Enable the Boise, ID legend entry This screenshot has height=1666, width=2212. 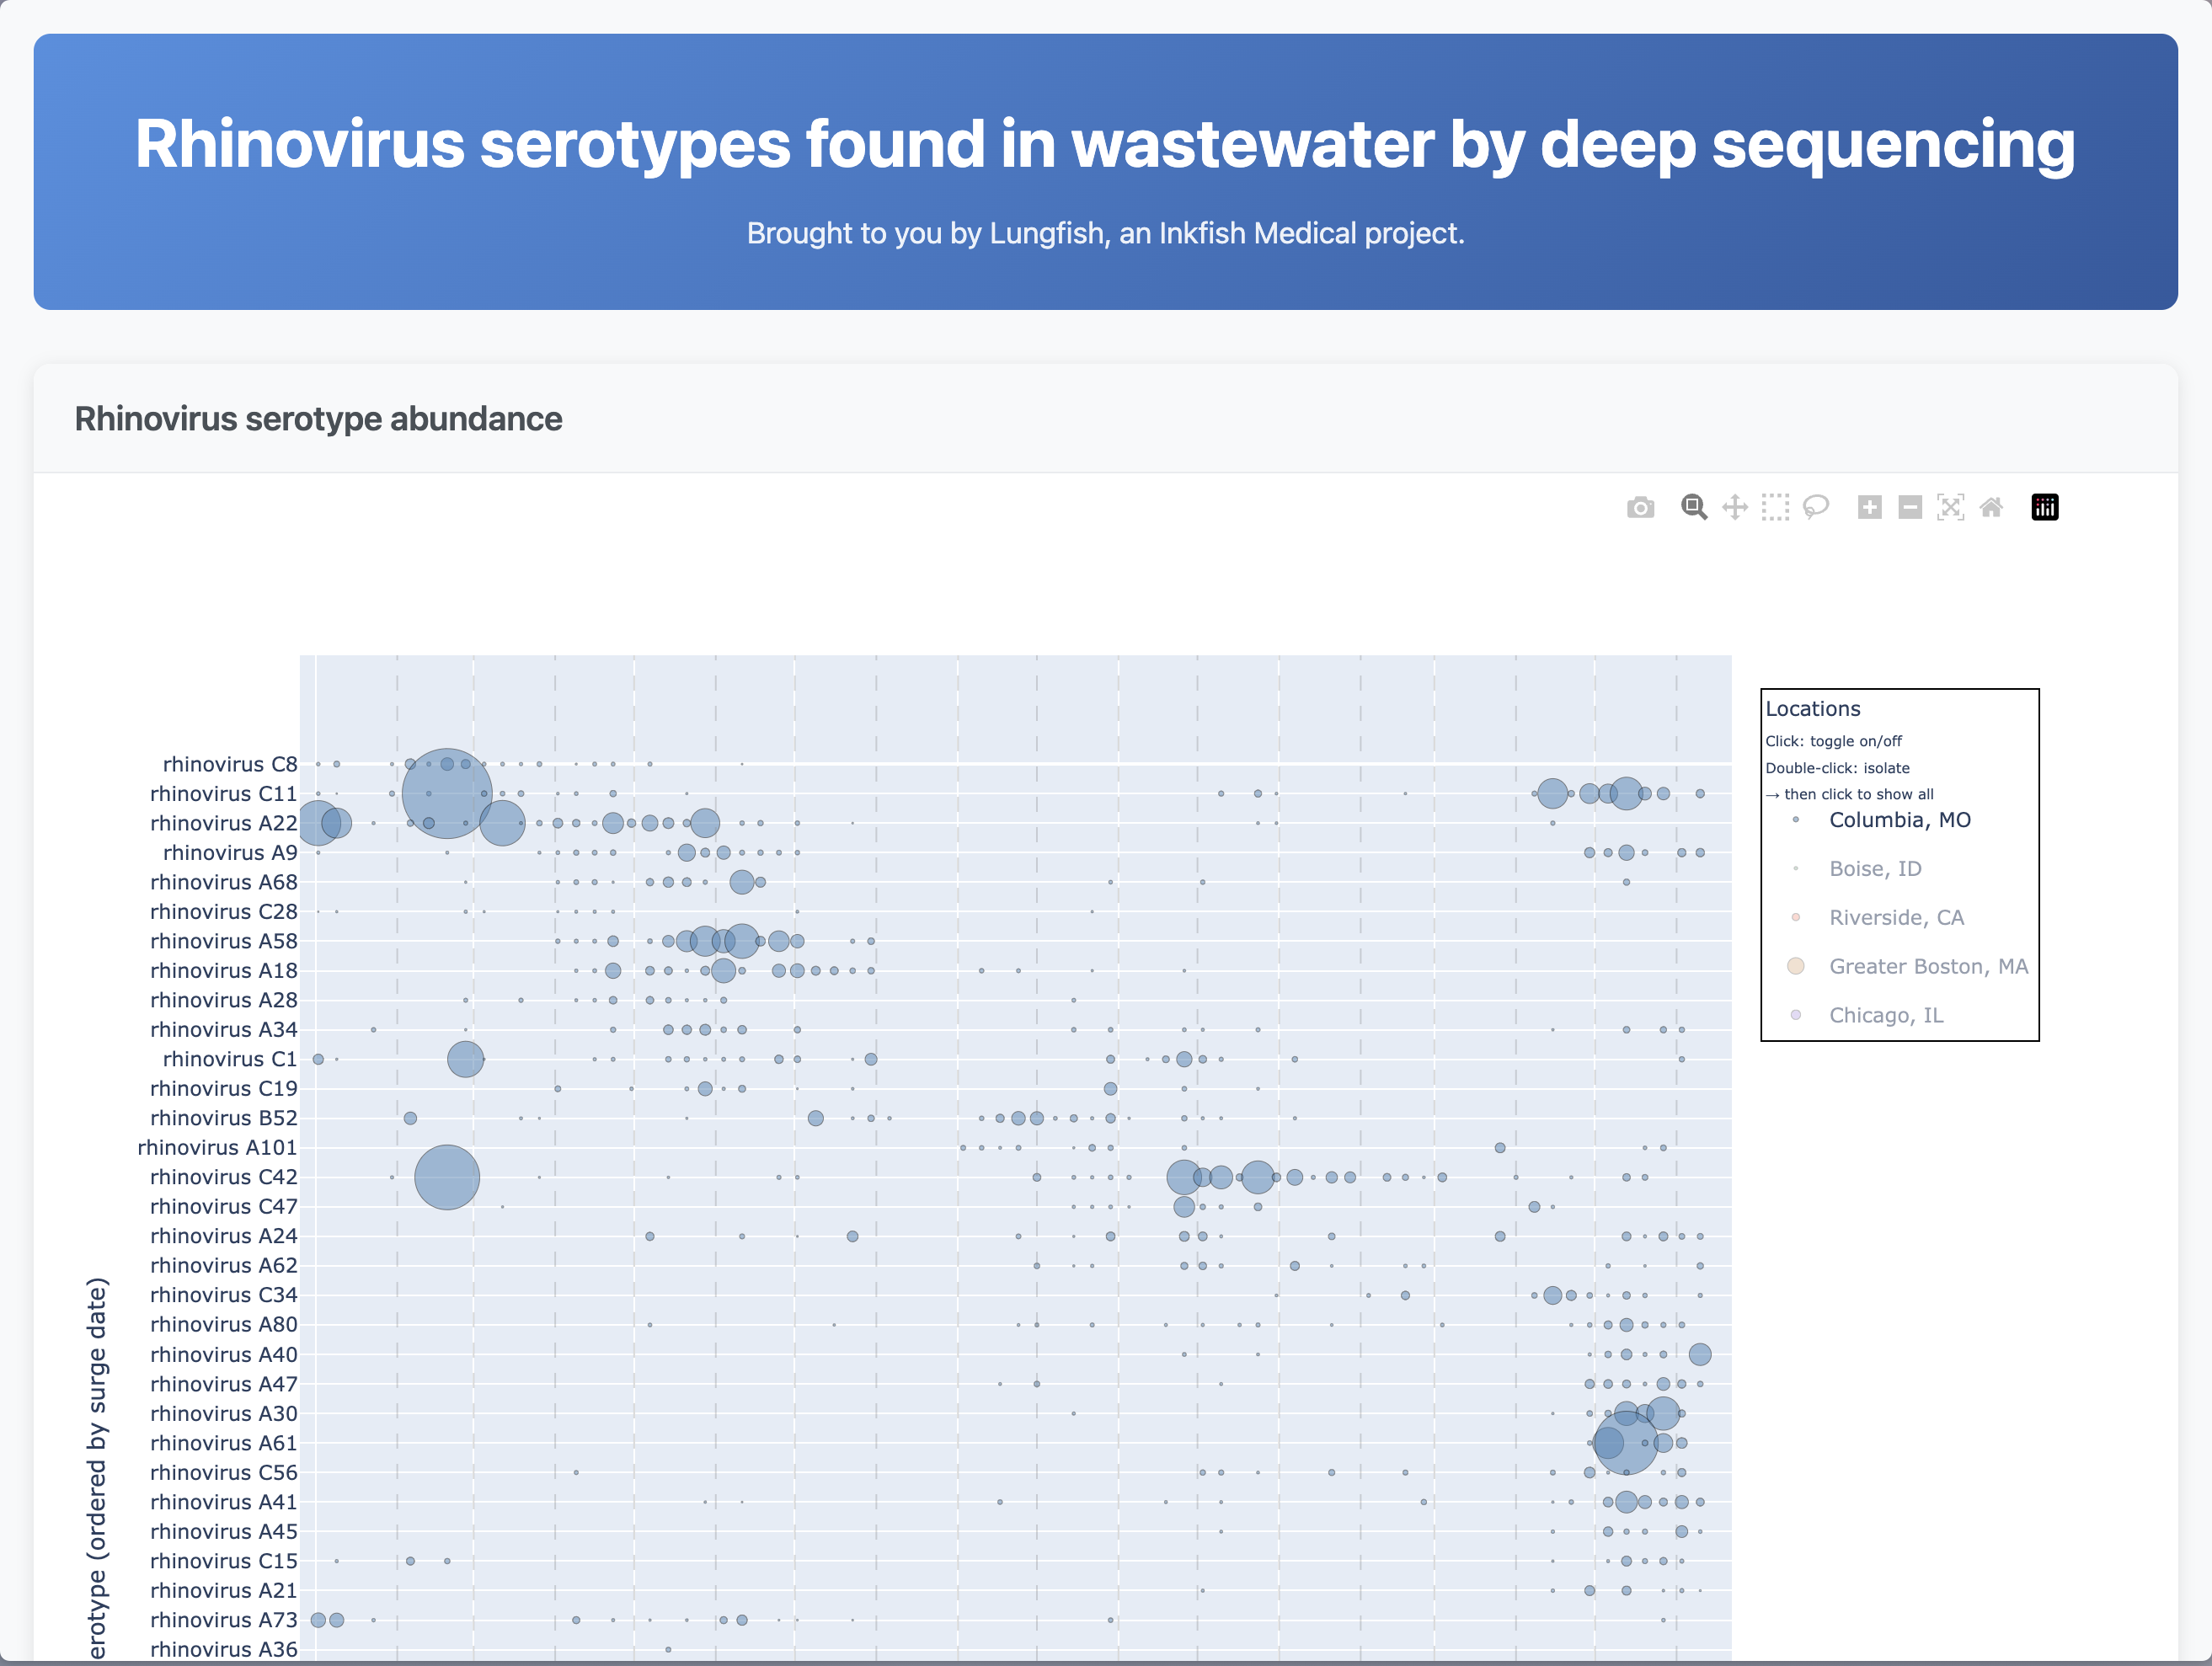click(1875, 868)
